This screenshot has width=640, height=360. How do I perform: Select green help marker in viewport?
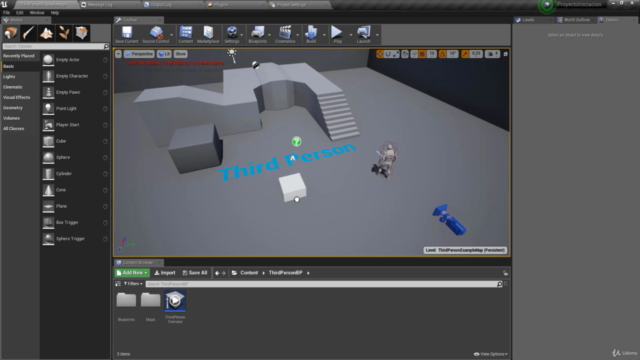pyautogui.click(x=297, y=142)
